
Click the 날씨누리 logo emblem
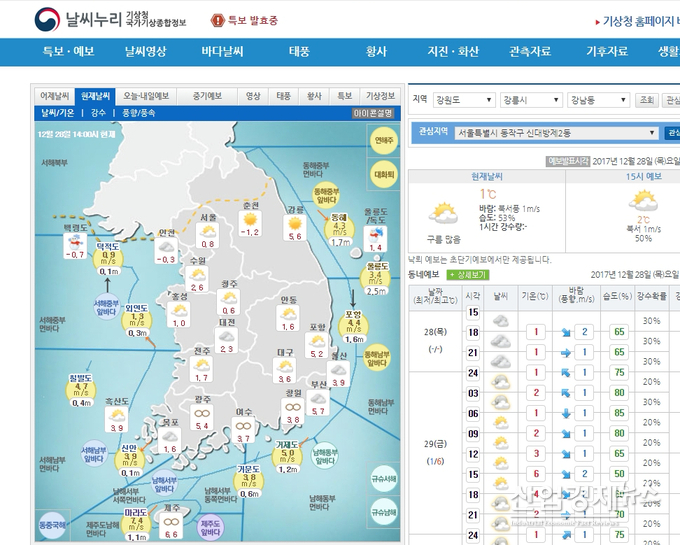click(x=47, y=19)
